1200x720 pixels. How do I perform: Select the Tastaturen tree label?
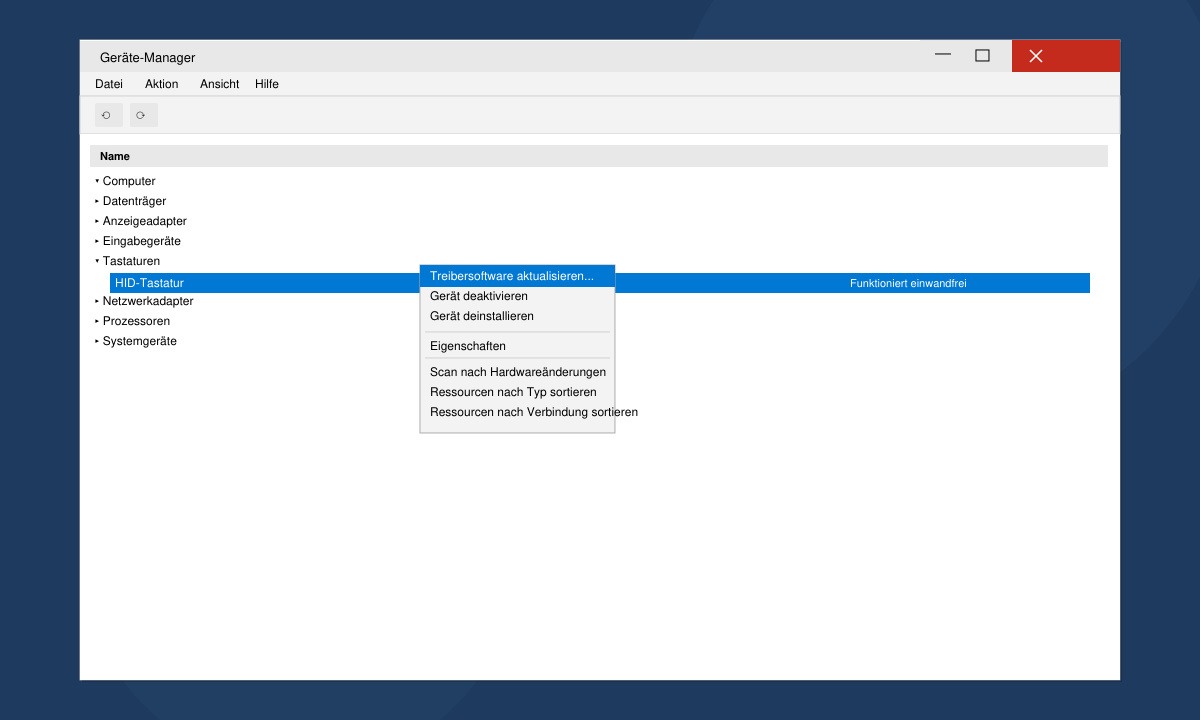[x=131, y=261]
